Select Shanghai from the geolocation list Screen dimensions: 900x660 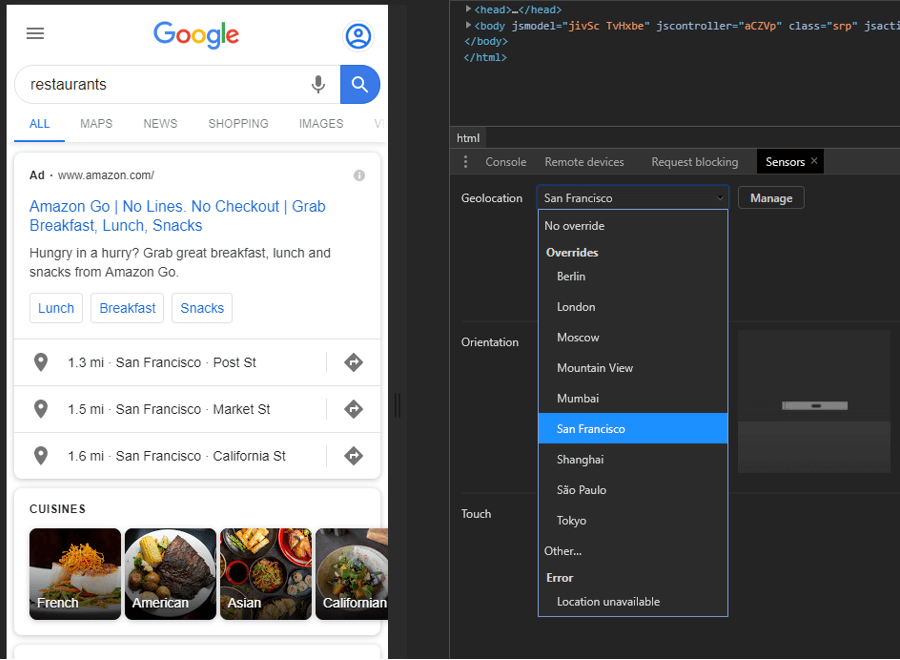click(633, 459)
